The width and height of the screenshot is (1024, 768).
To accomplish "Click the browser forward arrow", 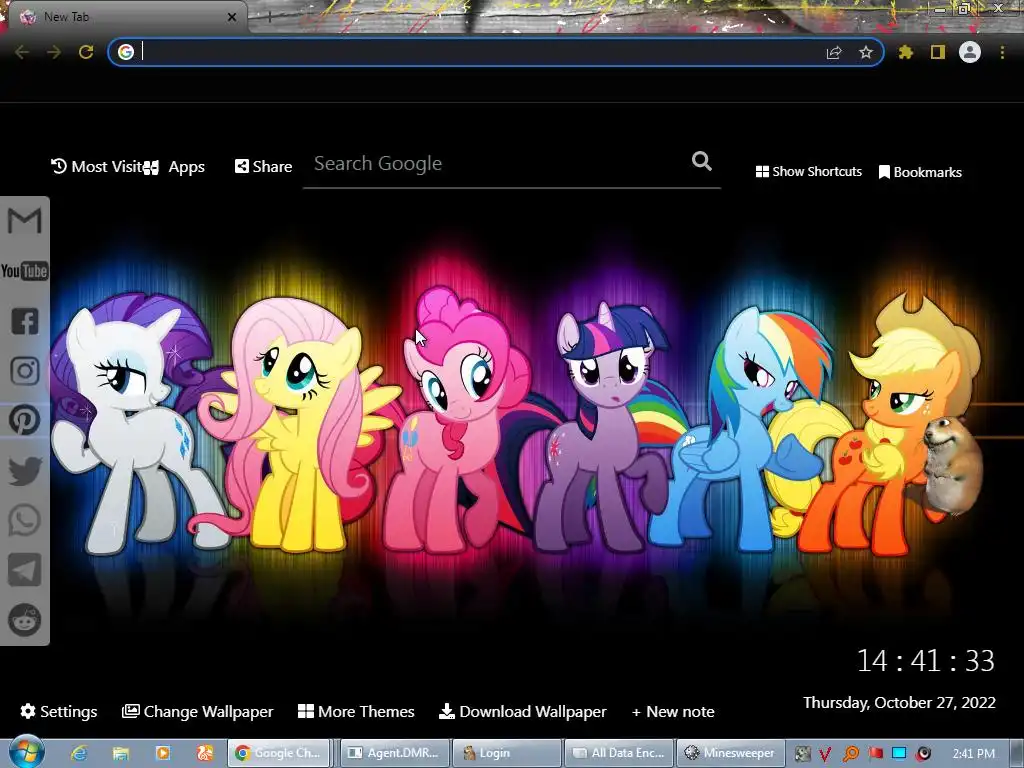I will click(54, 52).
